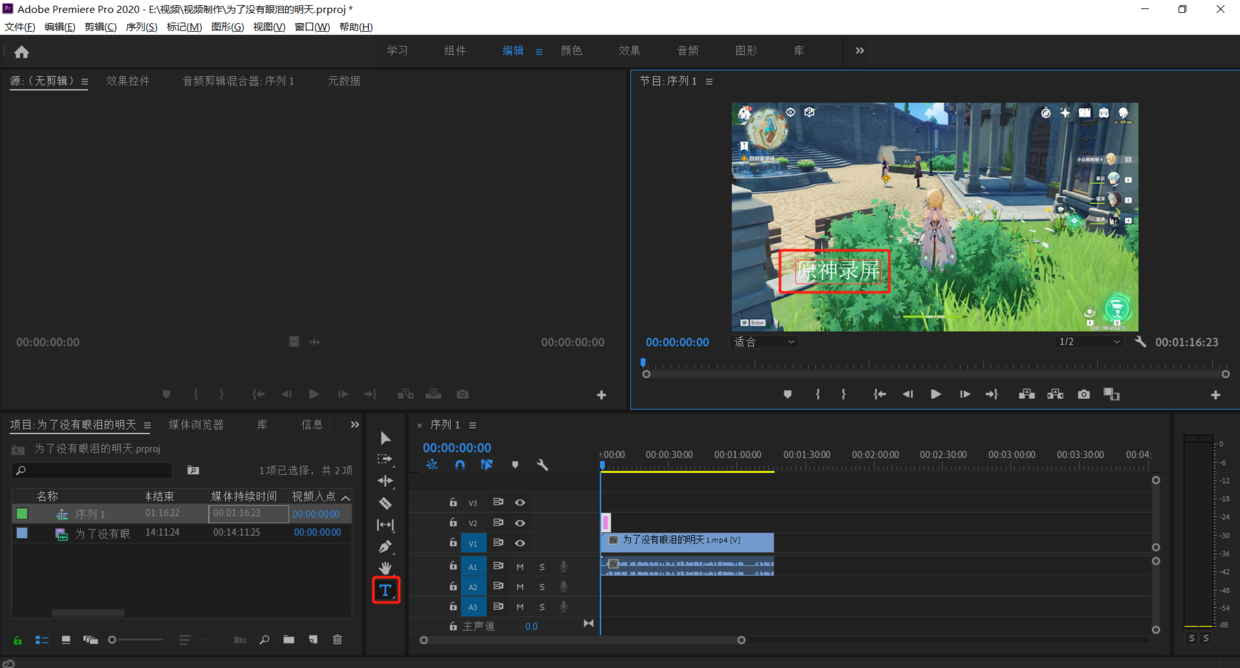Image resolution: width=1240 pixels, height=668 pixels.
Task: Open Program monitor 节目:序列 1 panel menu
Action: pos(709,82)
